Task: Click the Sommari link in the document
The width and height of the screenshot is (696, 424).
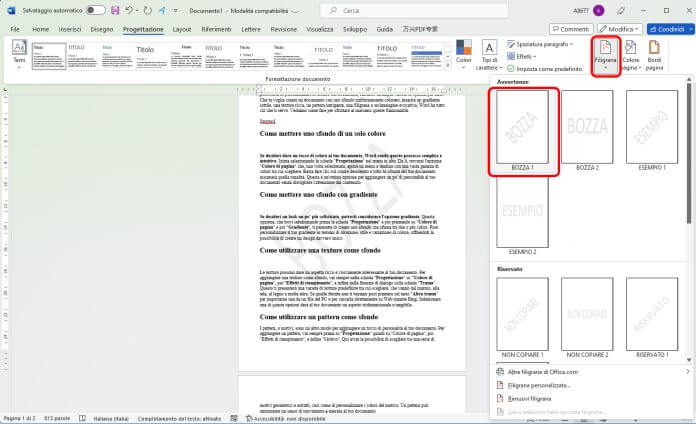Action: [x=267, y=121]
